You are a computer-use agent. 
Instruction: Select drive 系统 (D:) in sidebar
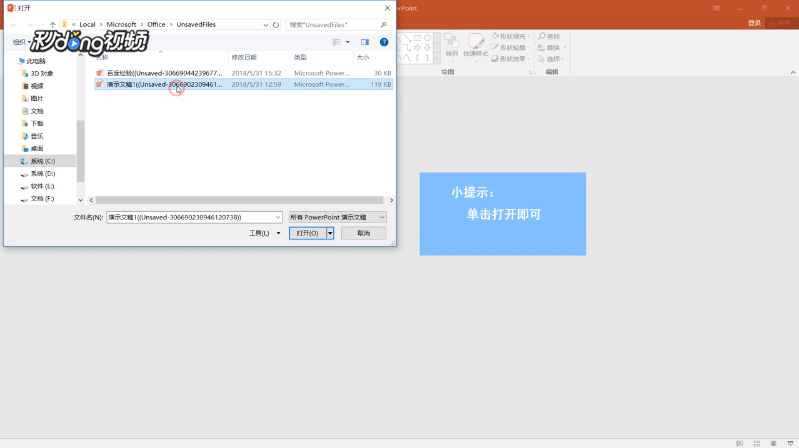click(x=38, y=174)
